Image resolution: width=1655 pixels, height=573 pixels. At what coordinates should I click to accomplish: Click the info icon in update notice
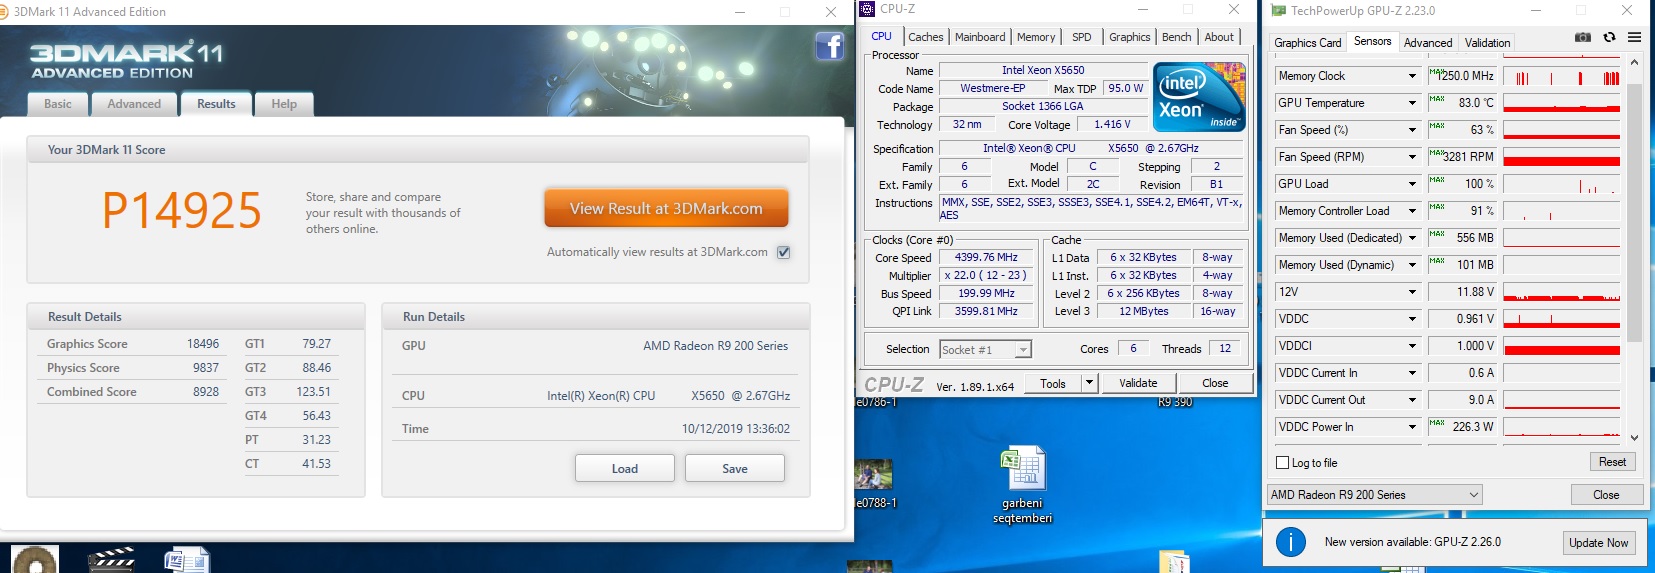tap(1291, 542)
